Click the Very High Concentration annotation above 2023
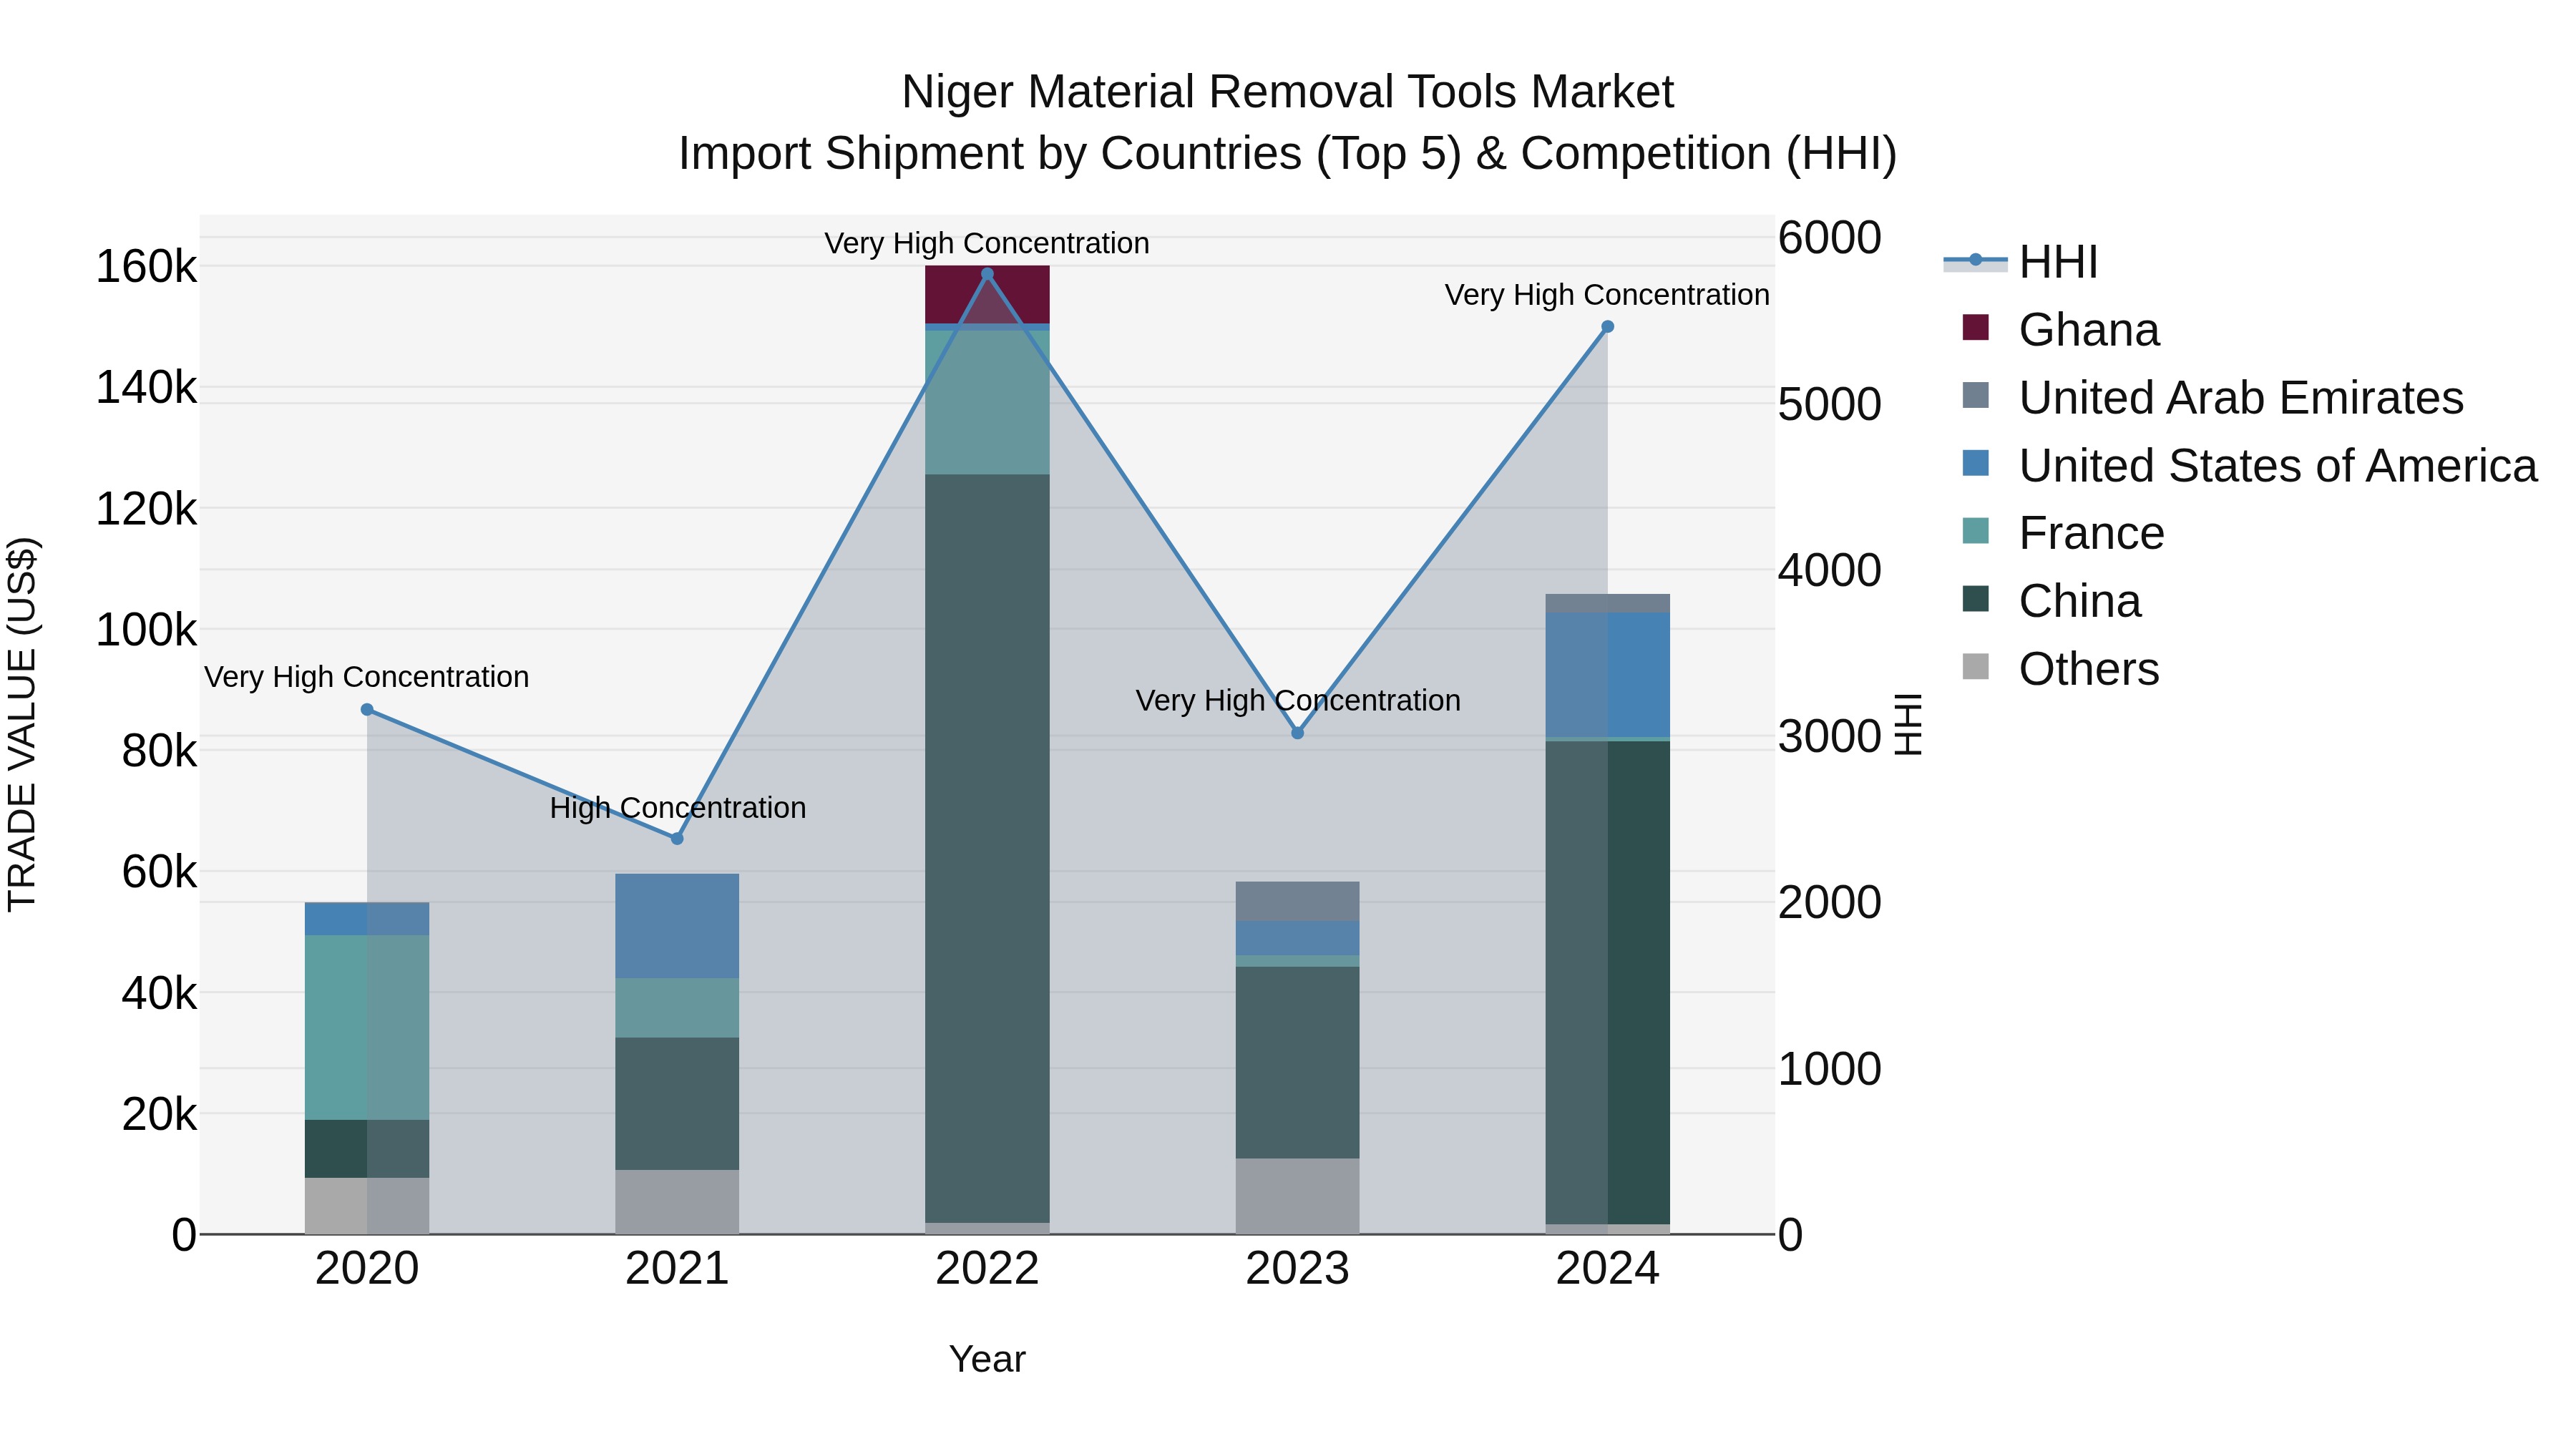The image size is (2576, 1449). point(1298,701)
